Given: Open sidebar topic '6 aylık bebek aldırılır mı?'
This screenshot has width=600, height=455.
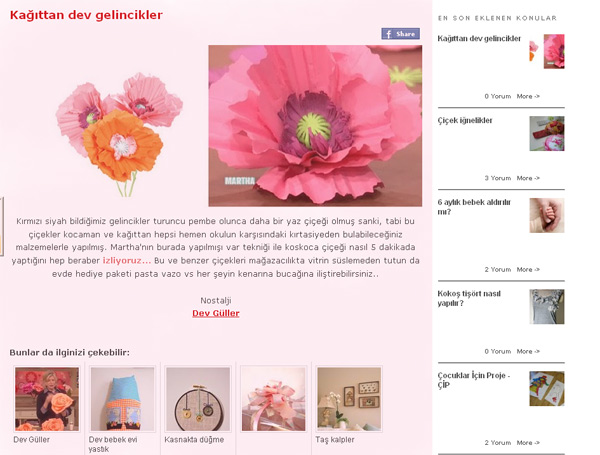Looking at the screenshot, I should click(474, 207).
